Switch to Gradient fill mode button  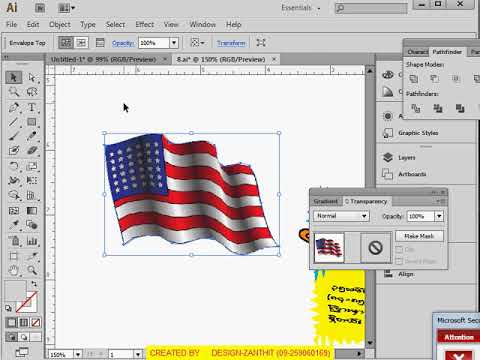(x=24, y=323)
